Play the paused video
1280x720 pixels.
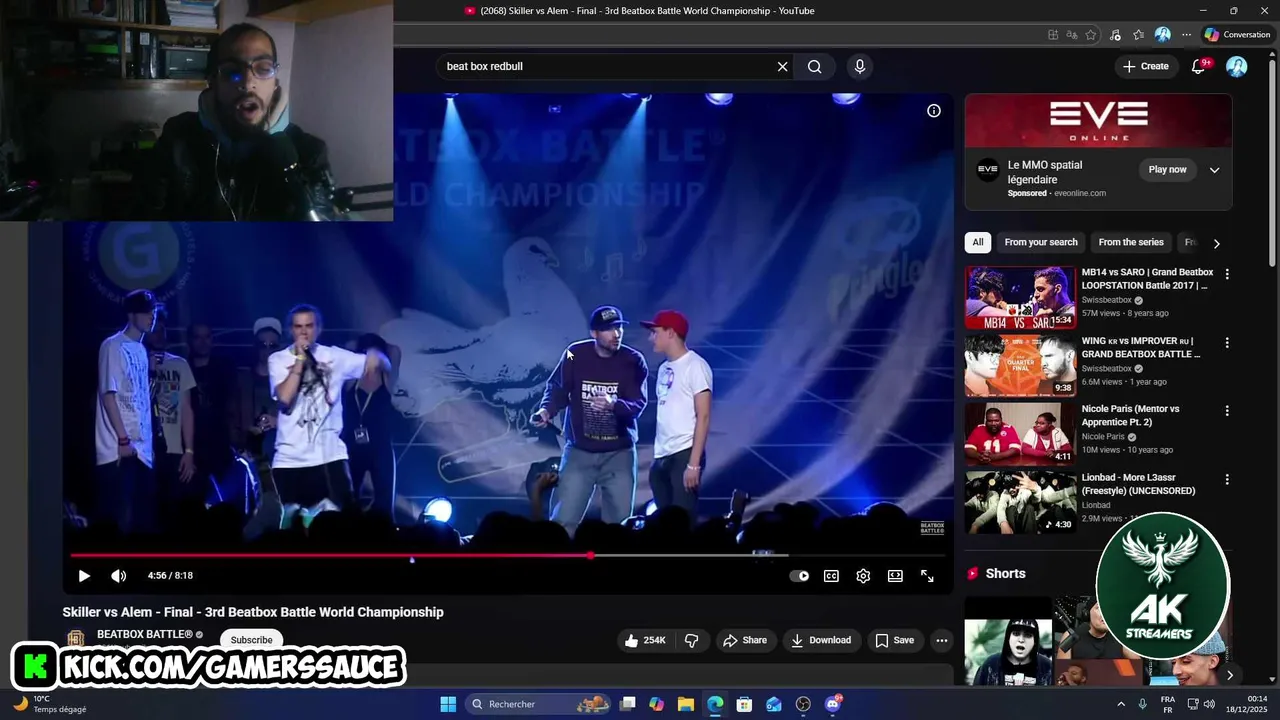[x=84, y=576]
